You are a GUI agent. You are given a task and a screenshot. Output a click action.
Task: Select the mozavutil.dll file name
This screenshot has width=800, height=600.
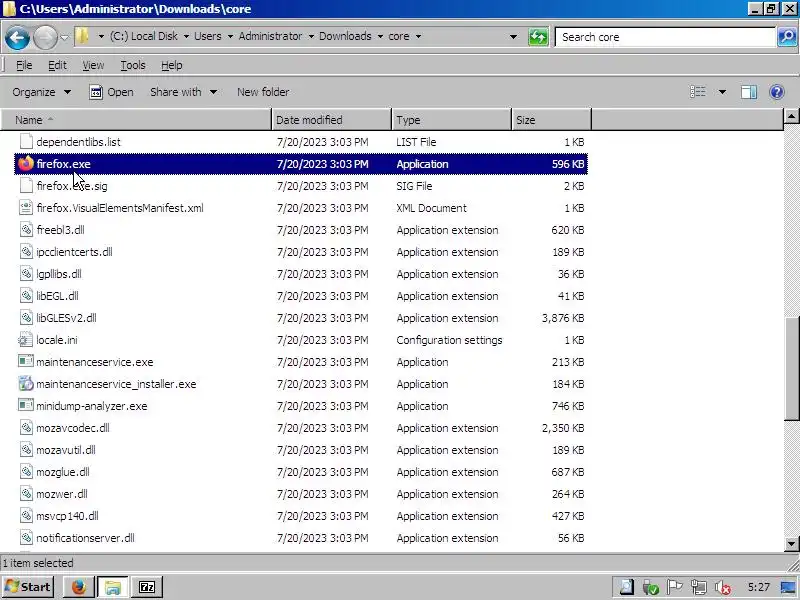[66, 450]
